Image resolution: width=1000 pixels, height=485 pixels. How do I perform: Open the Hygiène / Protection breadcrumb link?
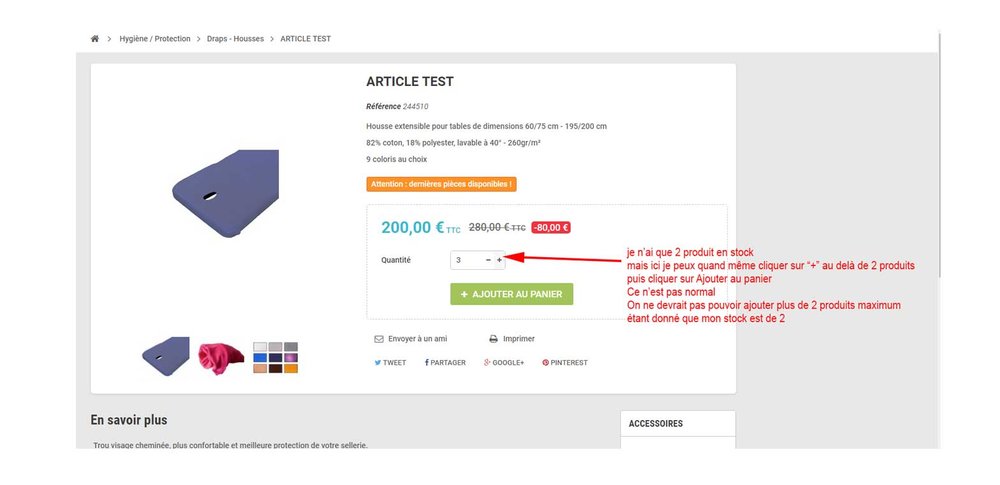click(x=154, y=39)
